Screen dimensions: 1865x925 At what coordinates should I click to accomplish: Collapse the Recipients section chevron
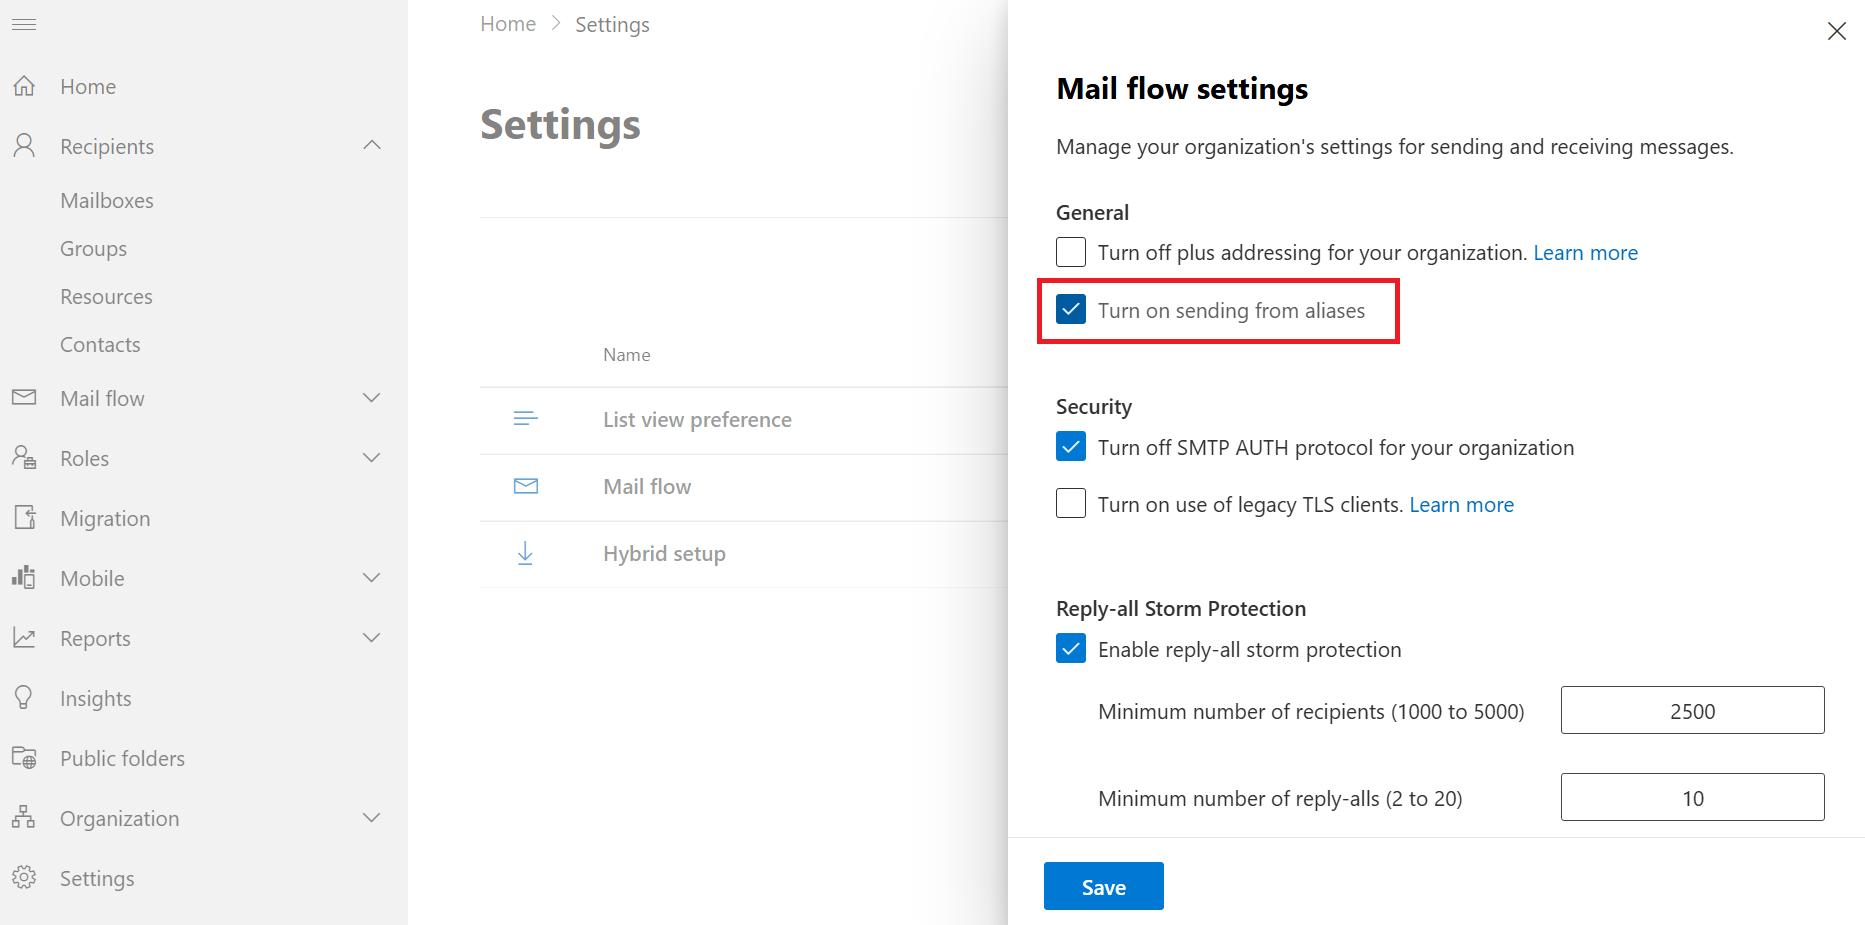point(372,146)
